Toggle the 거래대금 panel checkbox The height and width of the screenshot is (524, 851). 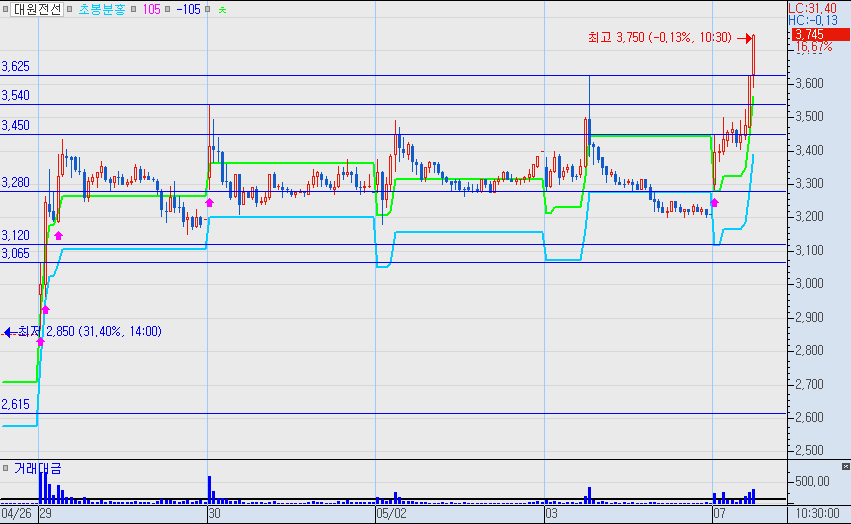point(5,468)
